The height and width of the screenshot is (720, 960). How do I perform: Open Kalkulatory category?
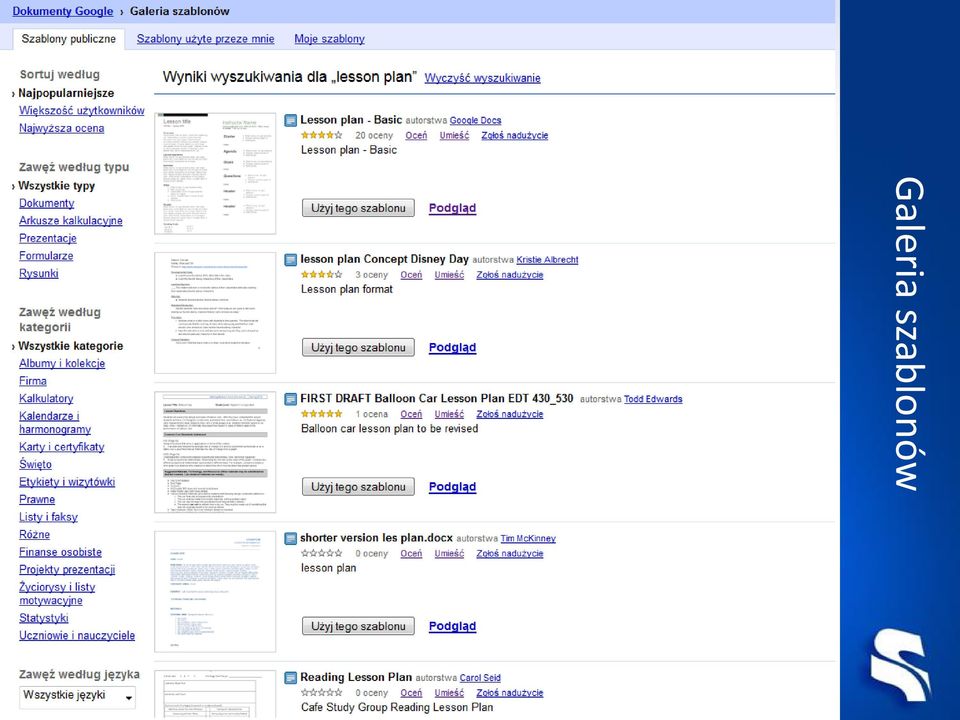[46, 399]
